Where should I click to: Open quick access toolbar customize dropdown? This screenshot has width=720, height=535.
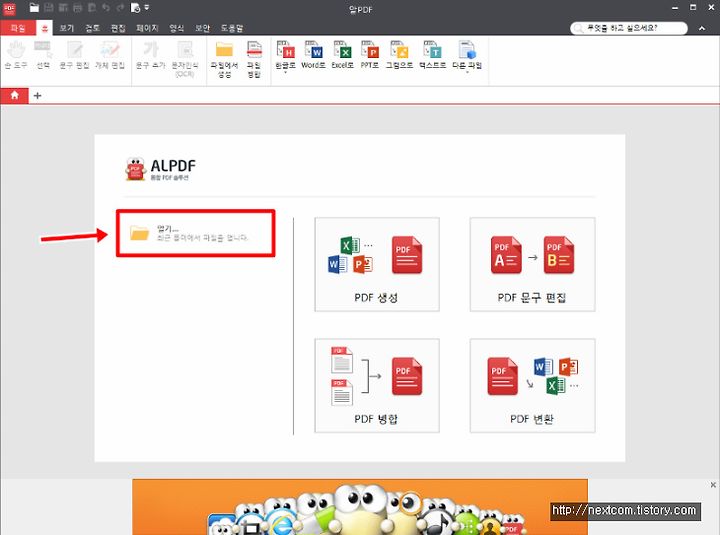click(x=146, y=7)
